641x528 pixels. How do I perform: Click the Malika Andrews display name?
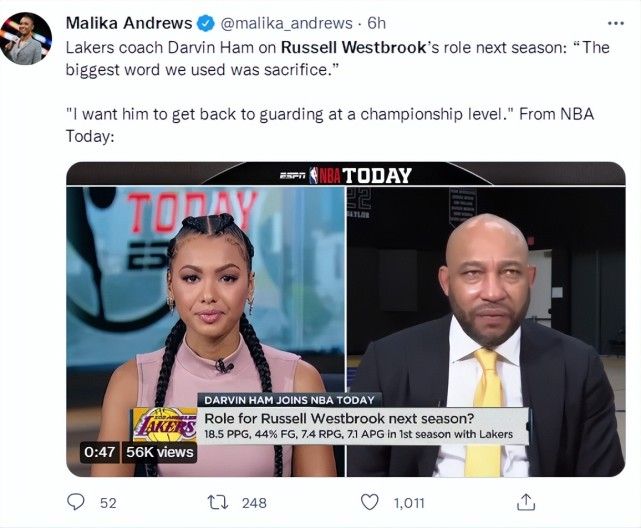pos(129,23)
